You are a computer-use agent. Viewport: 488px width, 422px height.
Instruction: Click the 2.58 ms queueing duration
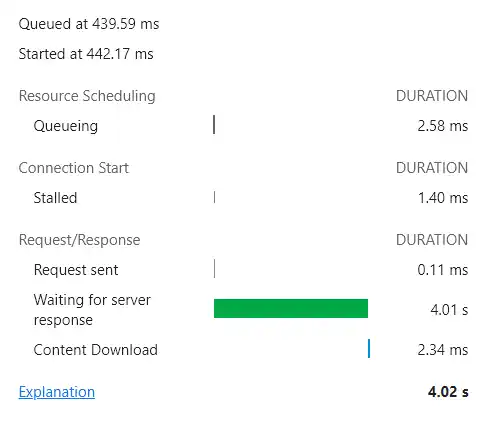(443, 126)
